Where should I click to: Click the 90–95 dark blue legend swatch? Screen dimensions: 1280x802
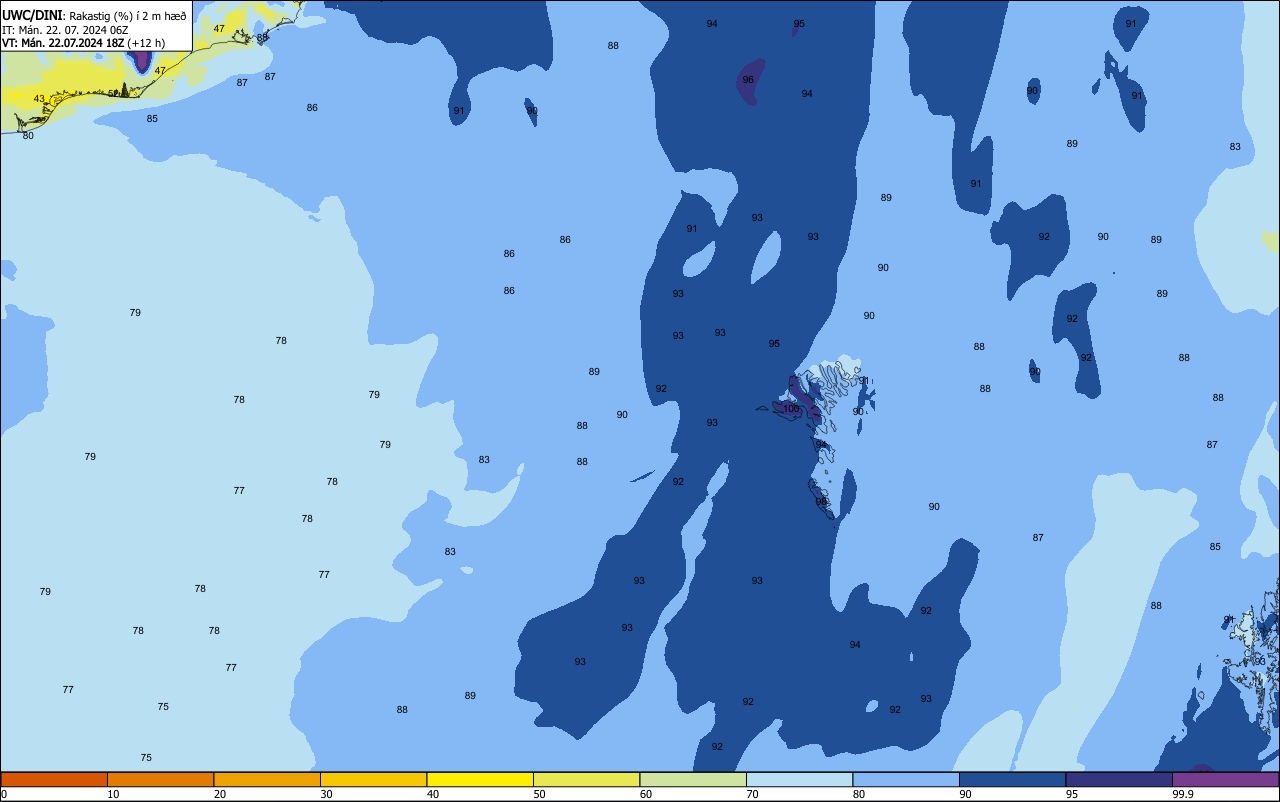pos(1012,779)
